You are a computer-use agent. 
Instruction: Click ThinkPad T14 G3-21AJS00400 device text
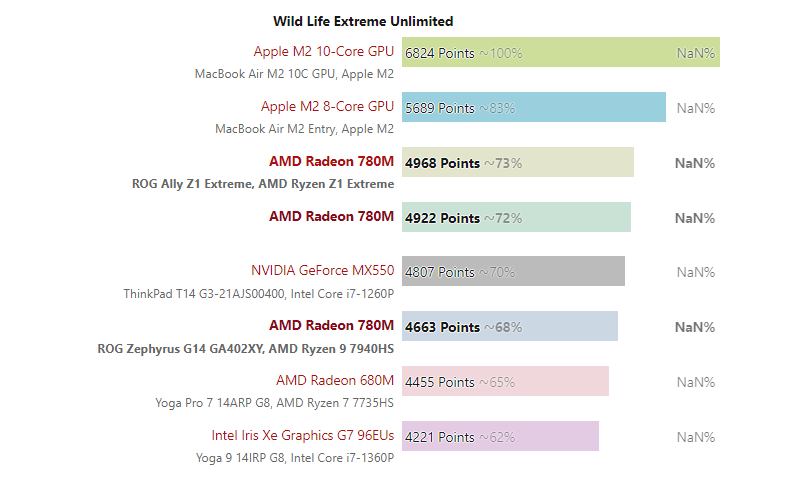[204, 294]
